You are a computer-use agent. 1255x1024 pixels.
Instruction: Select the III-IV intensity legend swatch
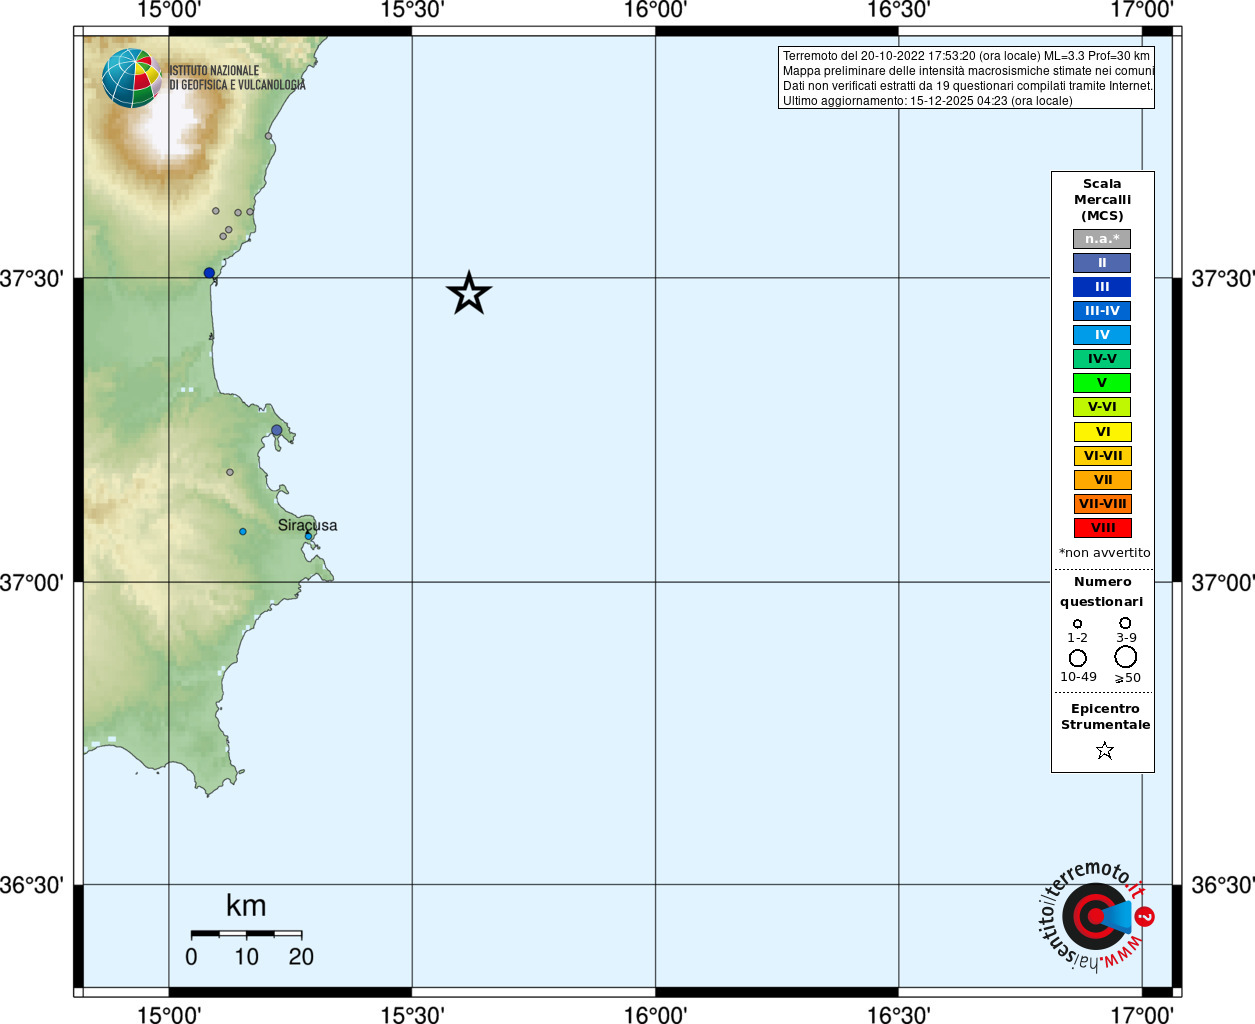[1102, 311]
